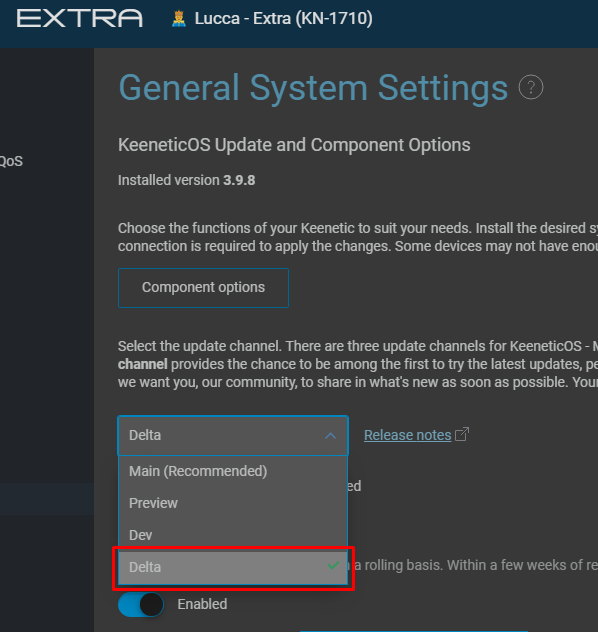
Task: Click the EXTRA logo in the header
Action: (79, 19)
